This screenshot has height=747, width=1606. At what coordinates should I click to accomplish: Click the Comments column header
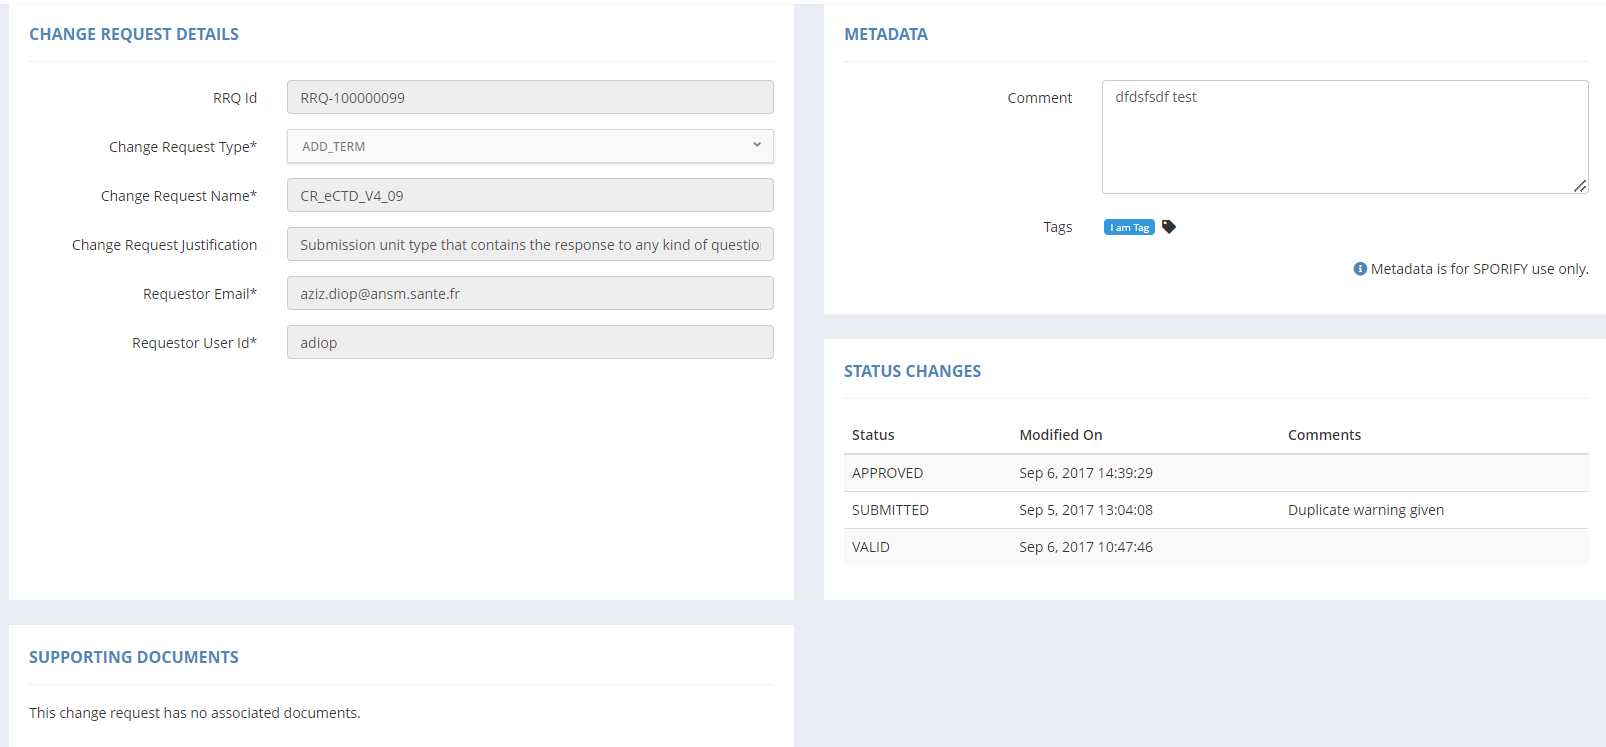(x=1324, y=435)
